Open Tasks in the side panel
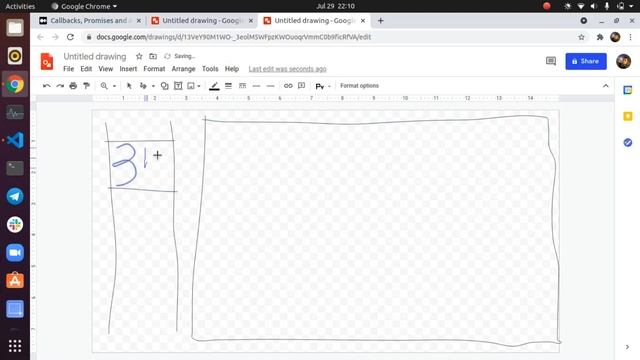The height and width of the screenshot is (360, 640). point(627,142)
